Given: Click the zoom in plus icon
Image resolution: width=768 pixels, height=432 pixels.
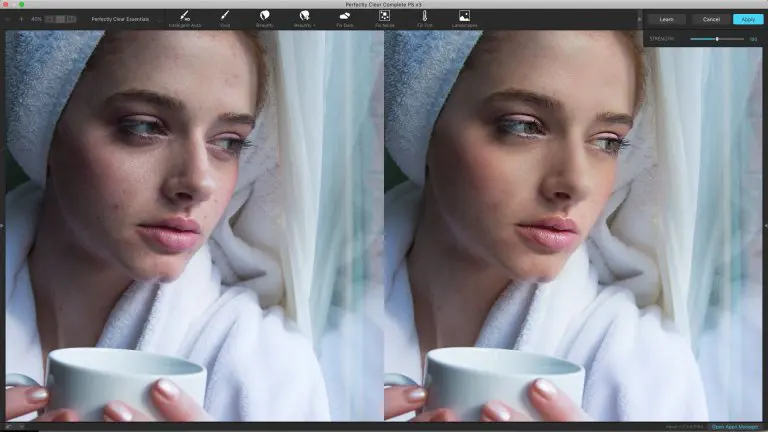Looking at the screenshot, I should [20, 19].
